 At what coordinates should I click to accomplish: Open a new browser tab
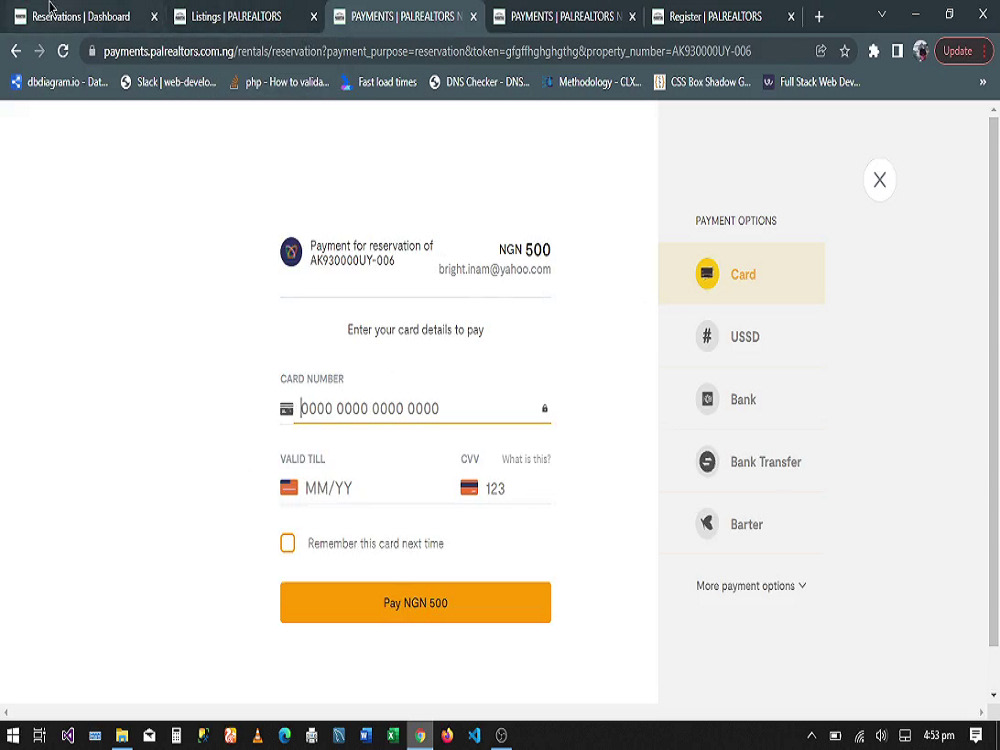coord(819,17)
